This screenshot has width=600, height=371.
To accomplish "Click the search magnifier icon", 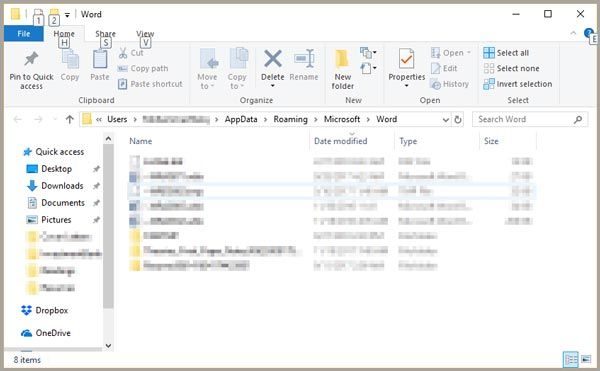I will [x=578, y=119].
